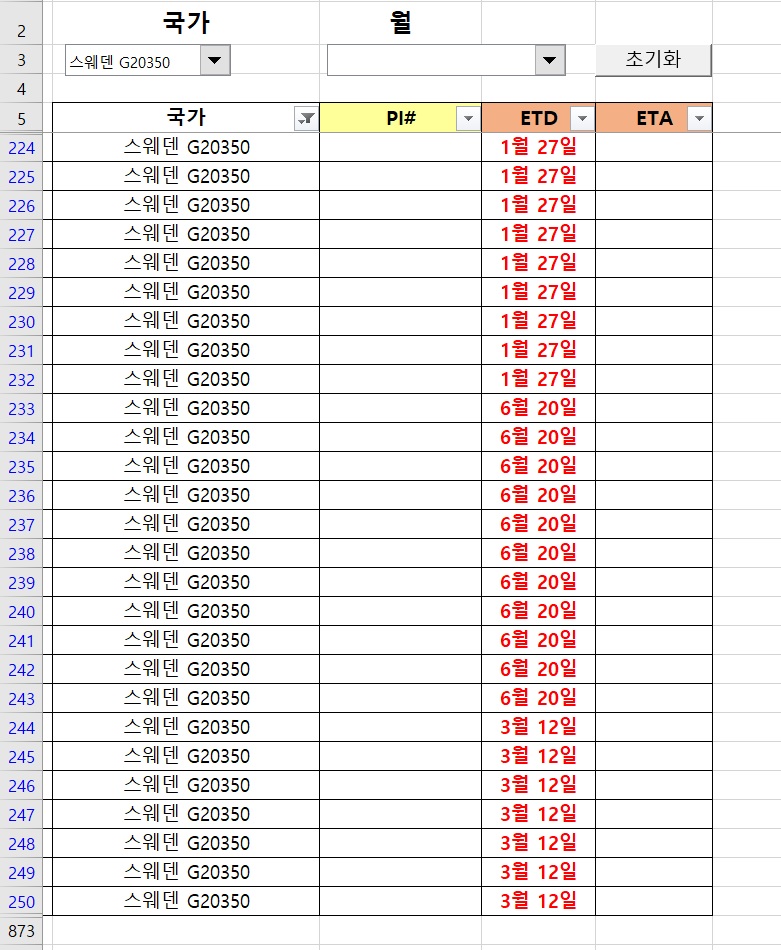Click the empty PI# cell in row 240
Image resolution: width=781 pixels, height=950 pixels.
400,611
